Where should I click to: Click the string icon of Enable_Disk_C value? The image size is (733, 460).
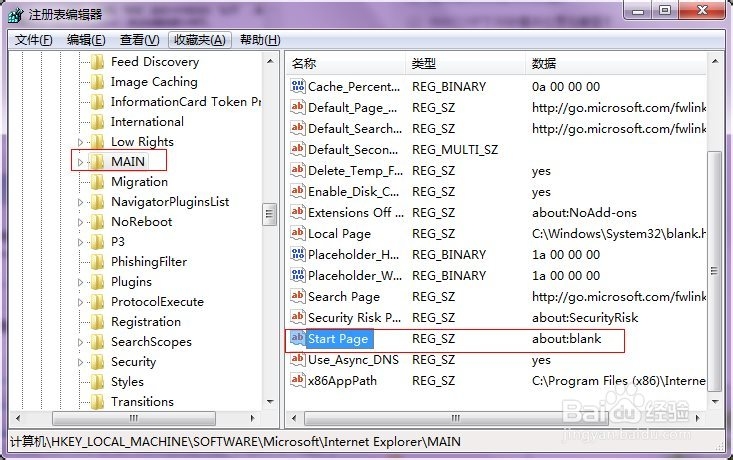click(298, 191)
